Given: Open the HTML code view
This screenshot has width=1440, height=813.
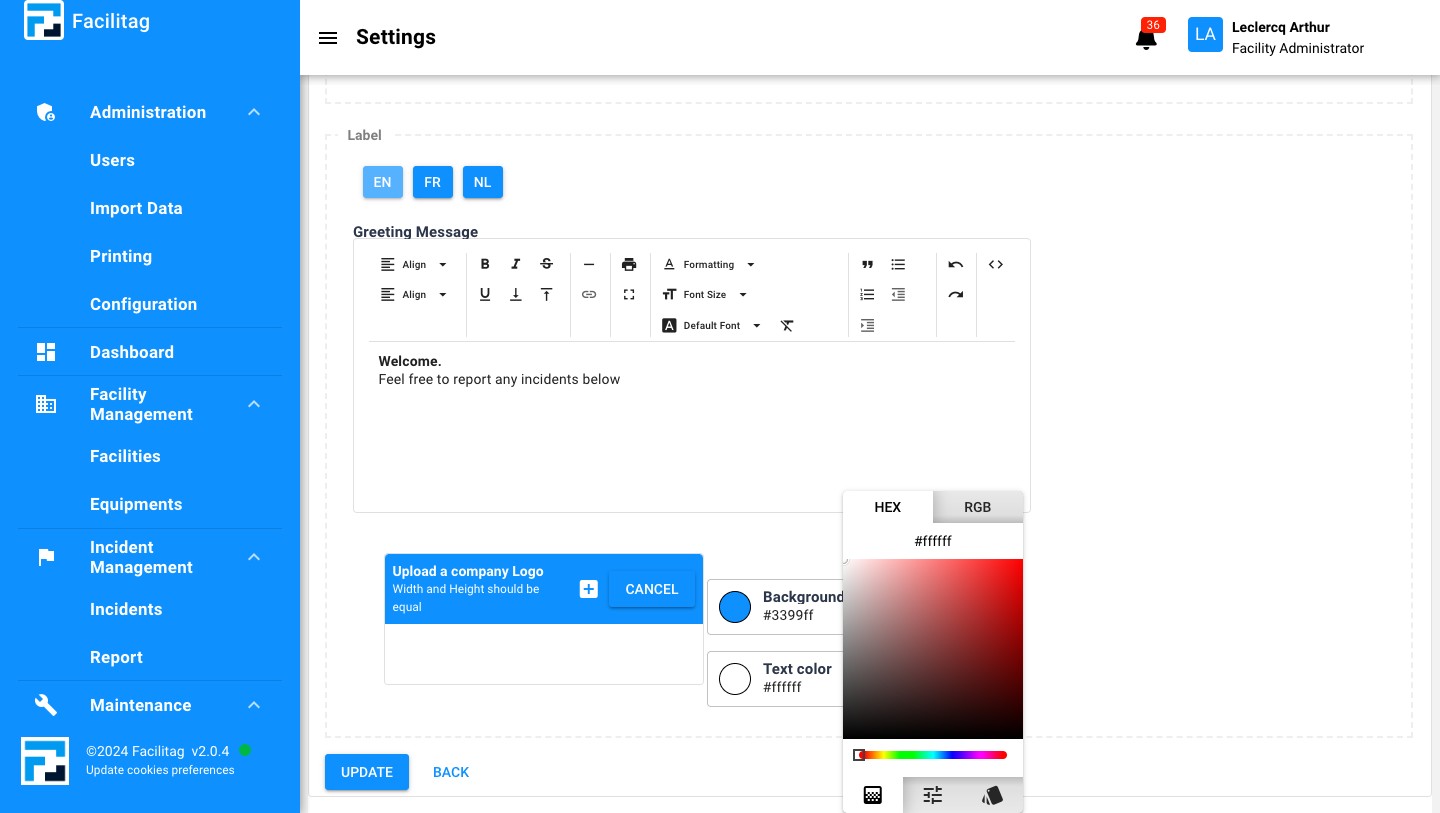Looking at the screenshot, I should 995,264.
